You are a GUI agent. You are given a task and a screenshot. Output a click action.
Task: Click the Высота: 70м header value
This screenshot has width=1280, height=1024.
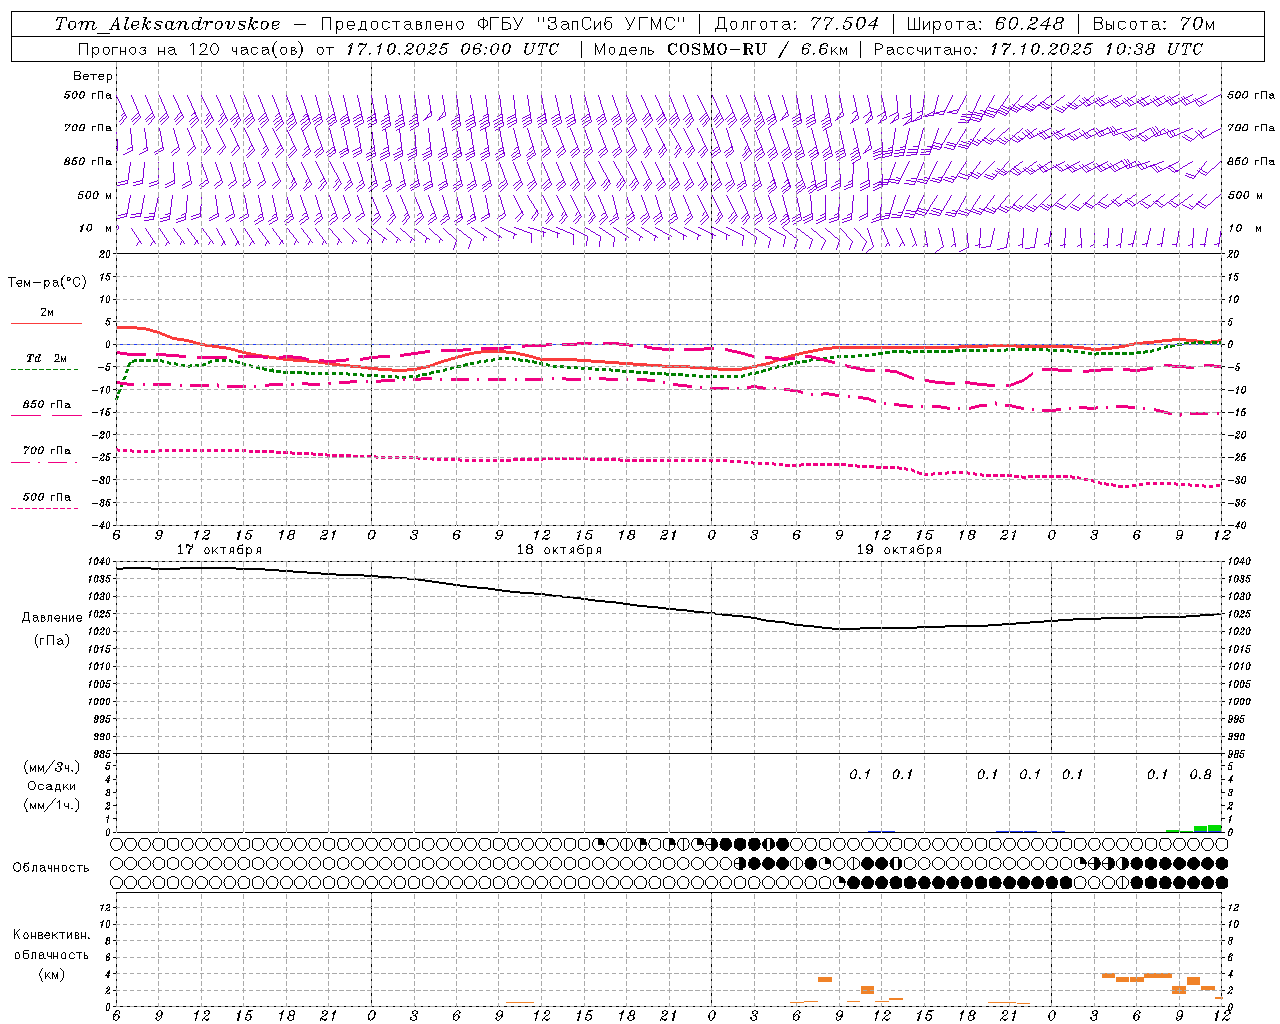(x=1154, y=23)
